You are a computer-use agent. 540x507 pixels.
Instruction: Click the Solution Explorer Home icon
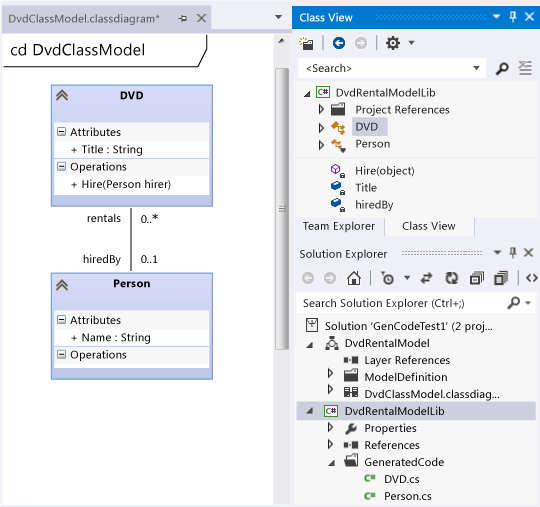pyautogui.click(x=354, y=278)
